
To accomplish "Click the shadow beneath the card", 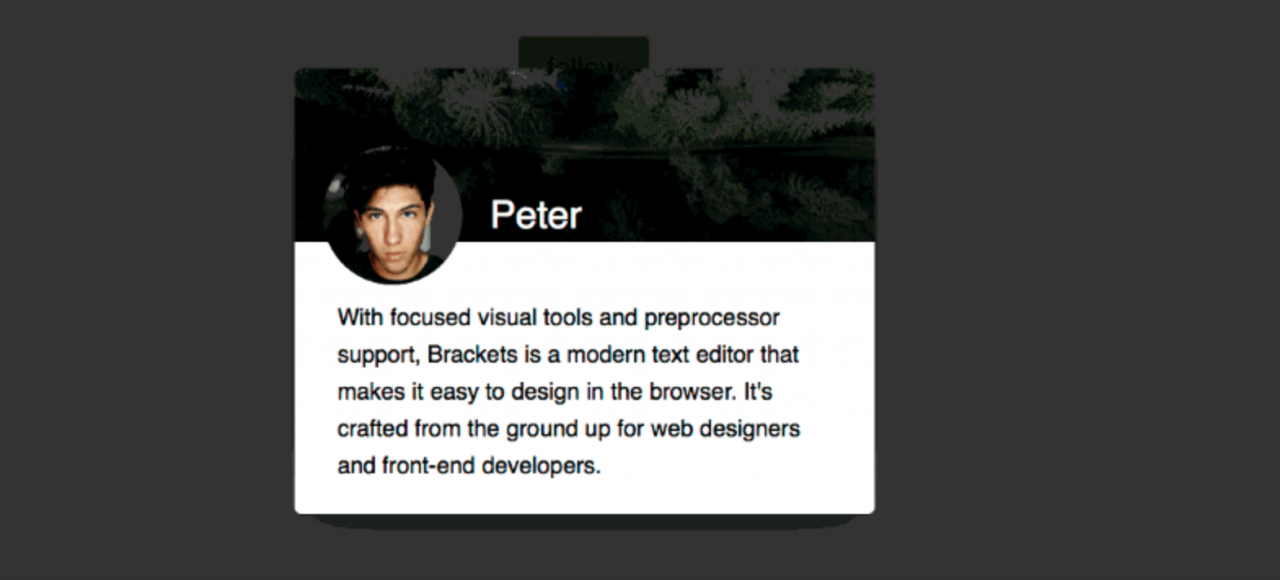I will [x=584, y=521].
